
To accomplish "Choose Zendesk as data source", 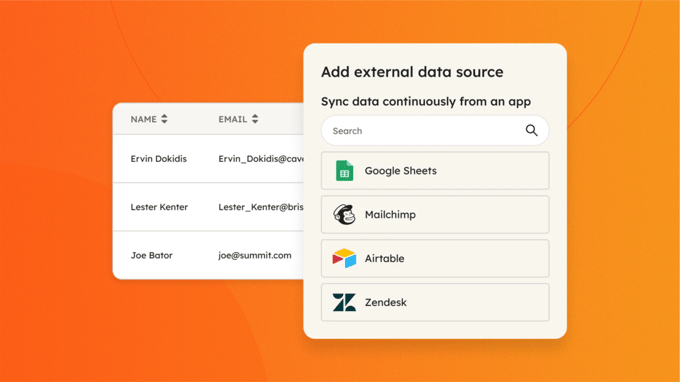I will point(435,302).
